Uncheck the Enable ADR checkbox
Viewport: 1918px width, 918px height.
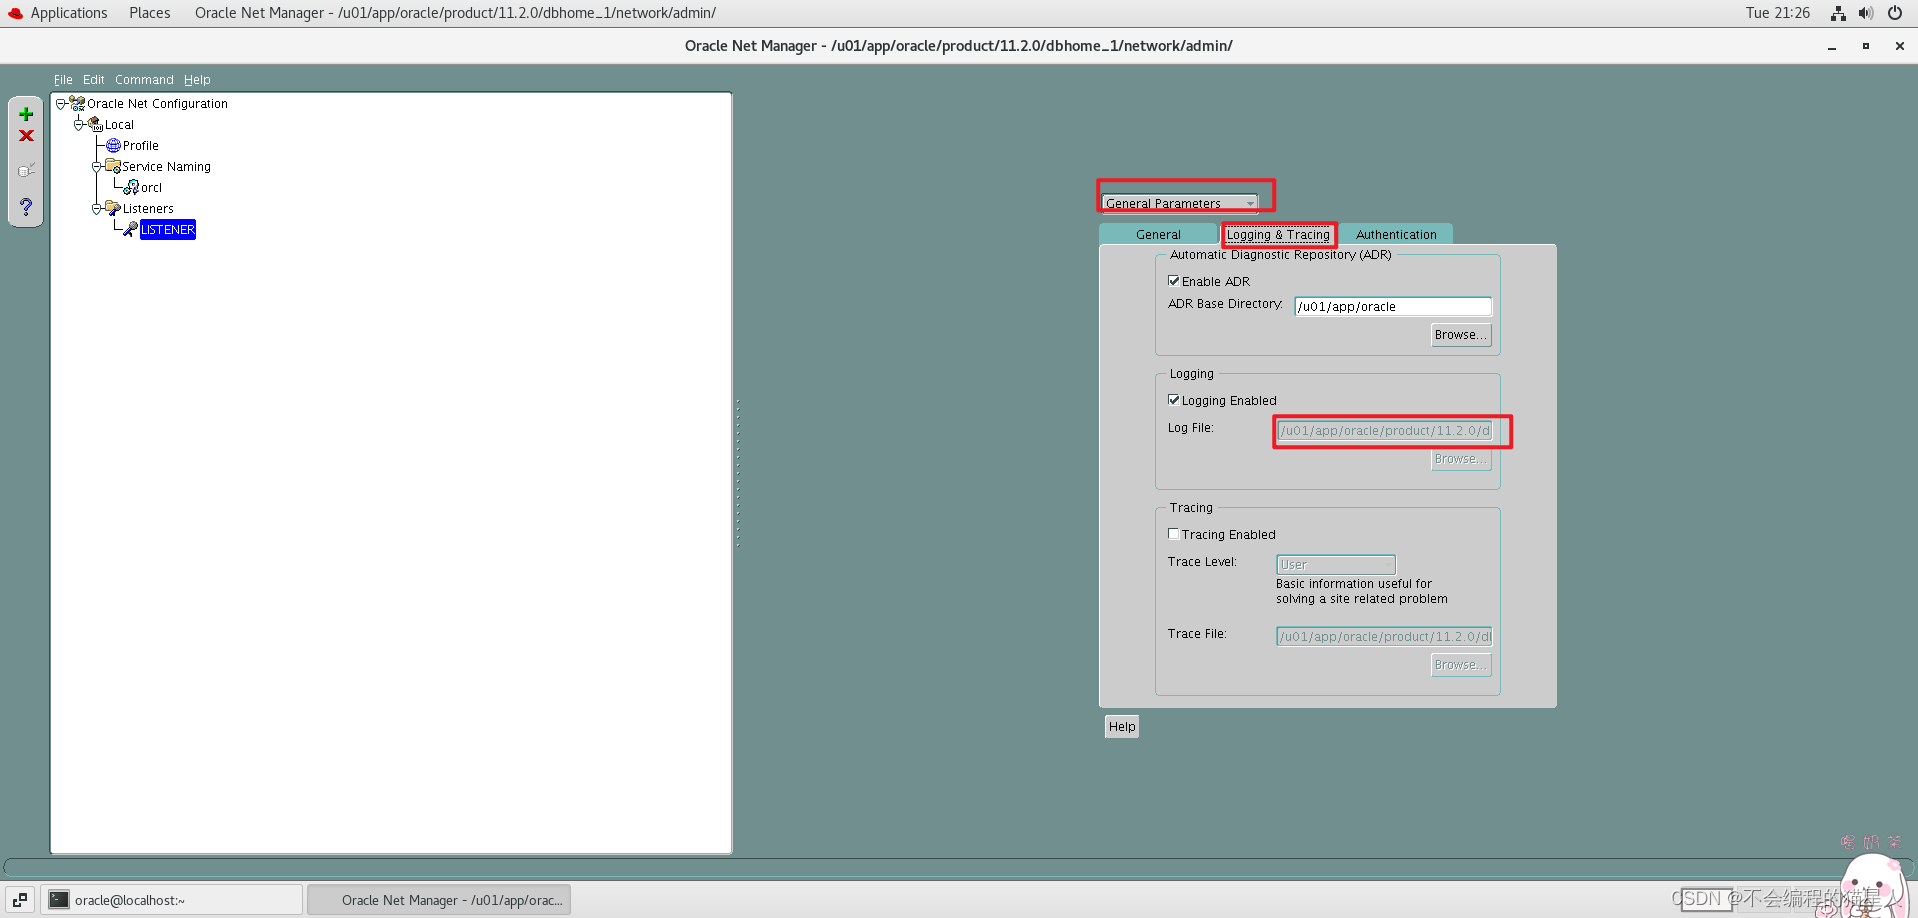[x=1174, y=281]
